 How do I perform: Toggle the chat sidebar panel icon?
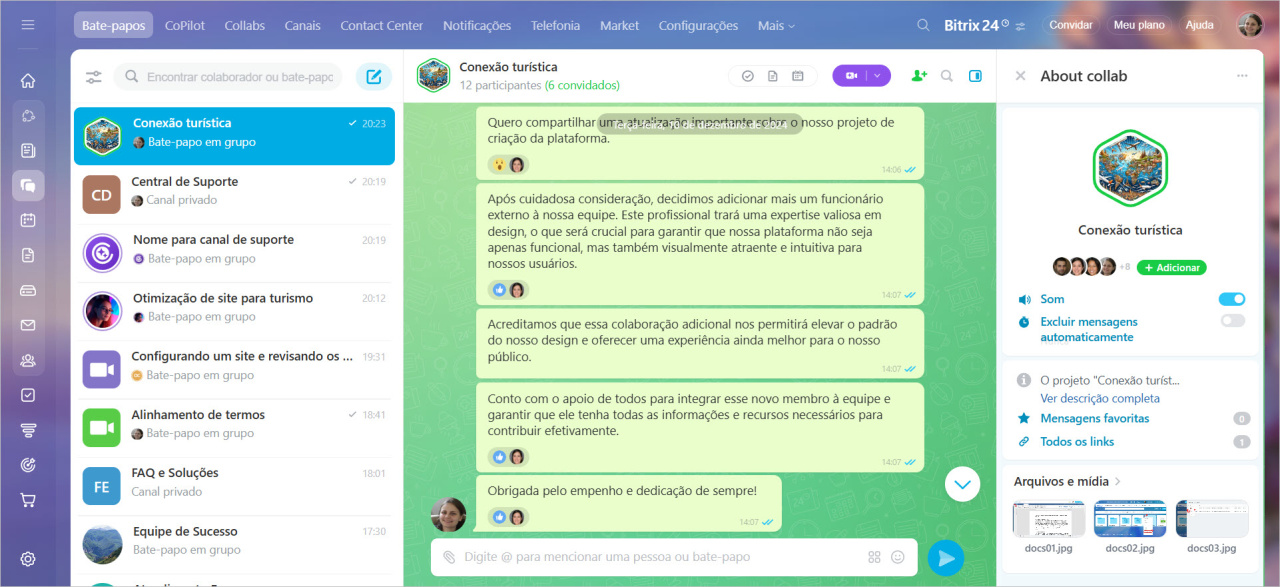point(976,76)
